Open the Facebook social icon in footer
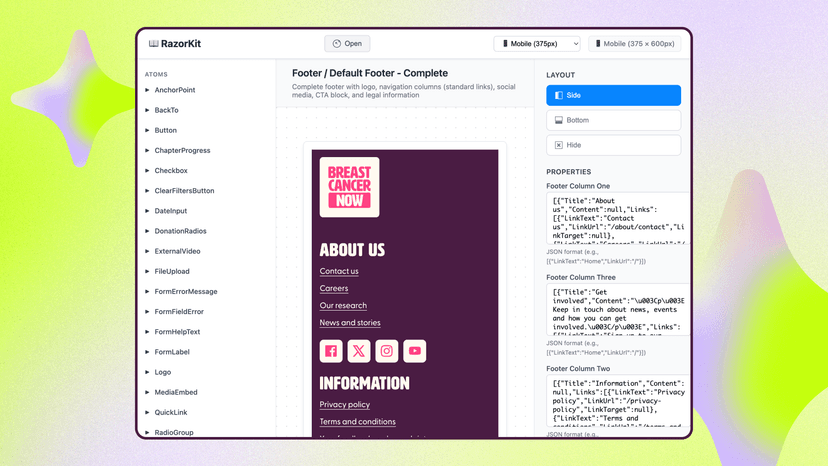Viewport: 828px width, 466px height. click(331, 351)
